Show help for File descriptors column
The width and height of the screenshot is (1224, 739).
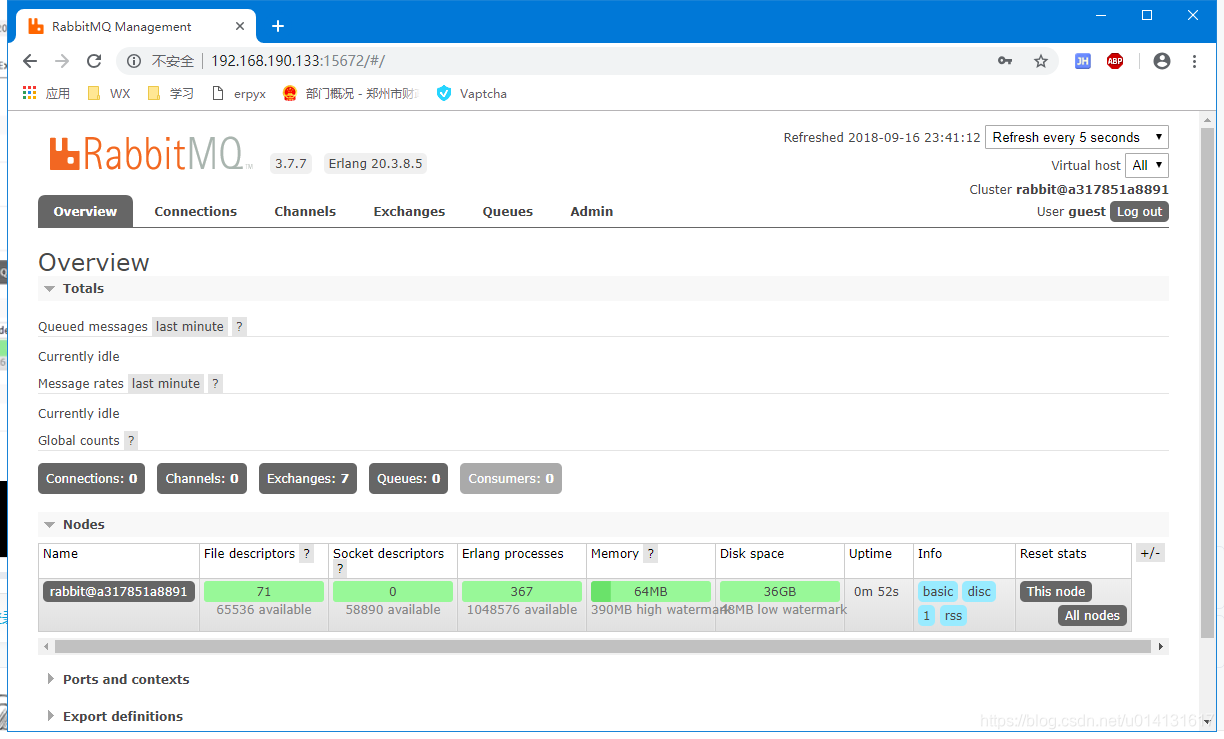pyautogui.click(x=307, y=554)
